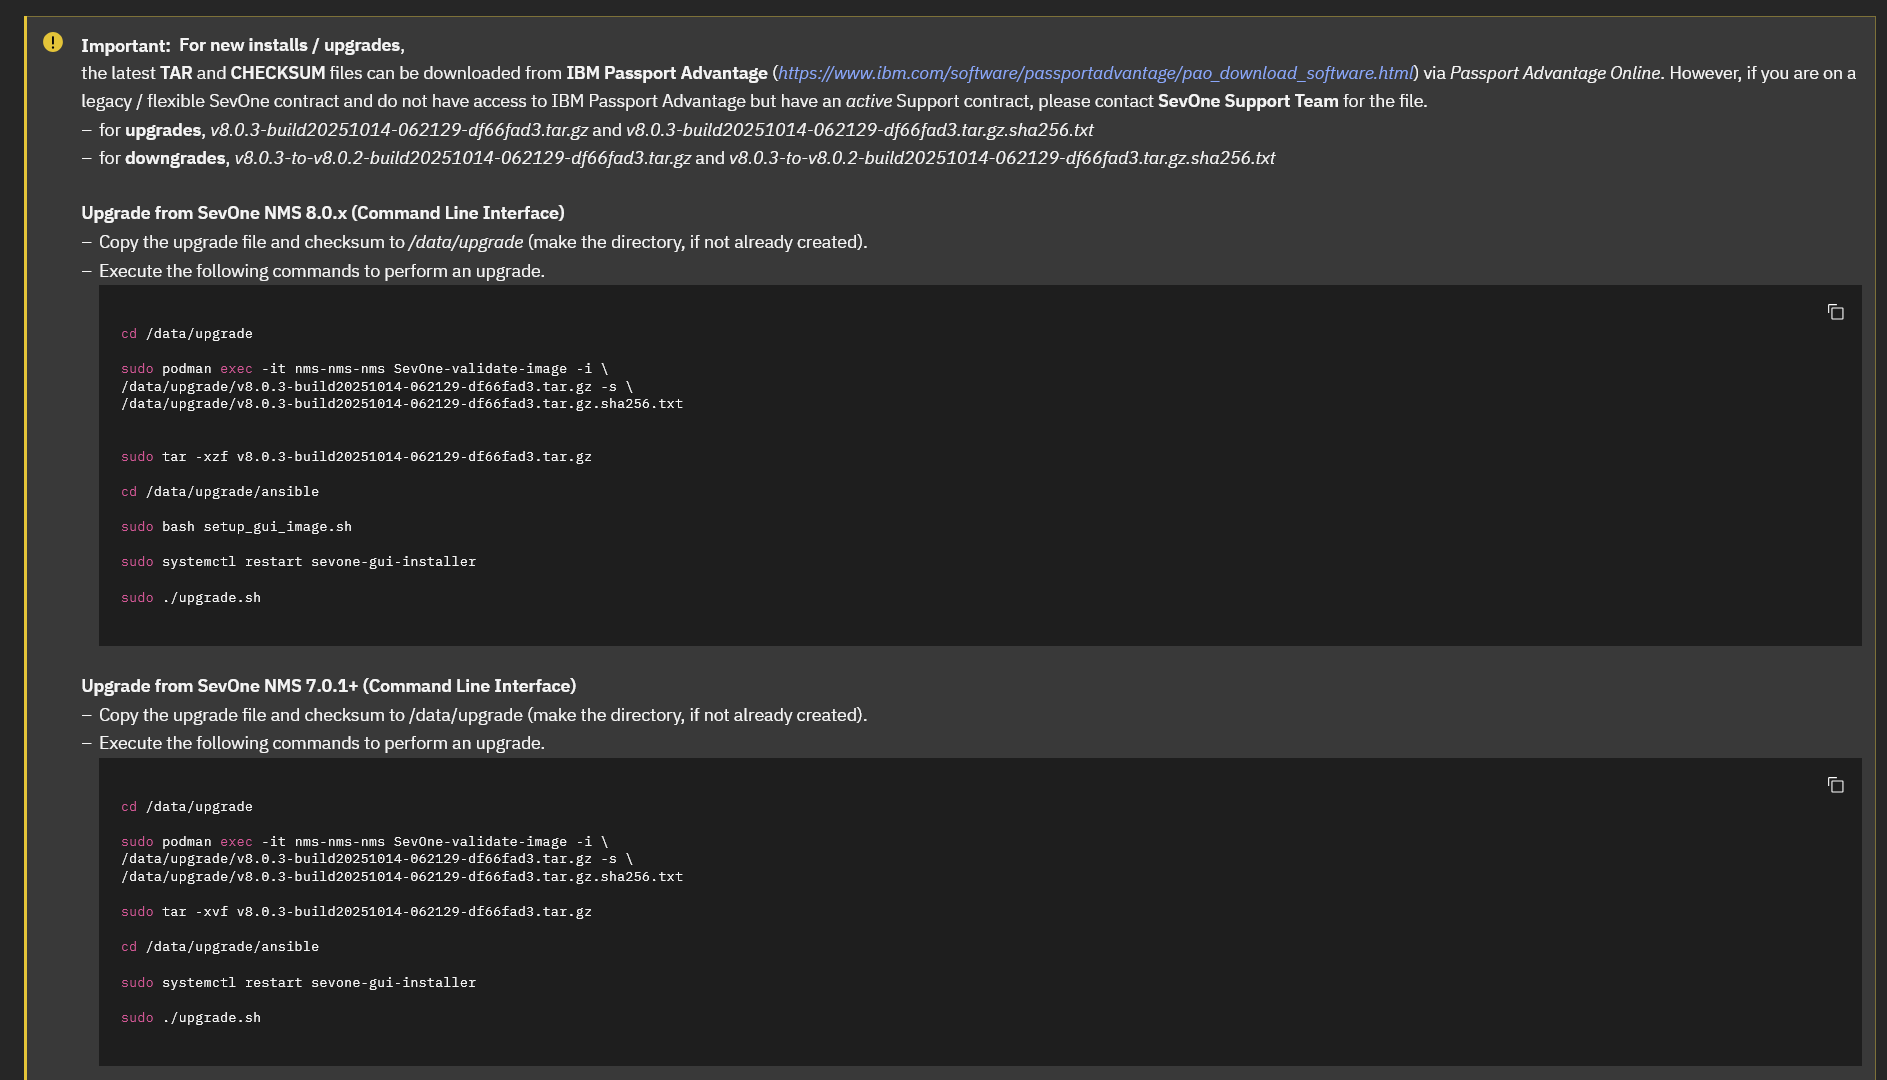The image size is (1887, 1080).
Task: Click the italic '/data/upgrade' path in instructions
Action: click(466, 242)
